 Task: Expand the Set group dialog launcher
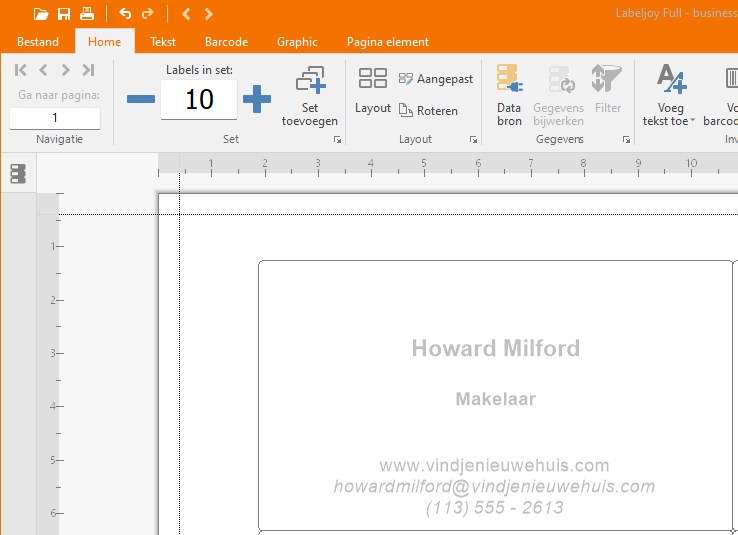[x=337, y=140]
